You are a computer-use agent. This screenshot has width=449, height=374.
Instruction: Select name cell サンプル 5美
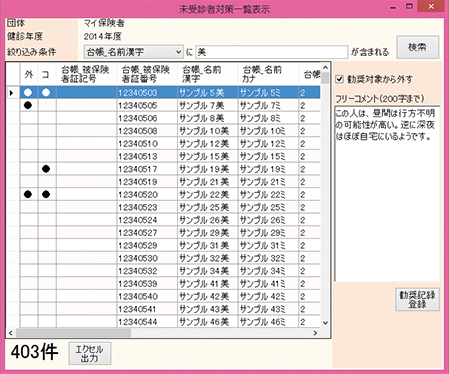coord(208,93)
